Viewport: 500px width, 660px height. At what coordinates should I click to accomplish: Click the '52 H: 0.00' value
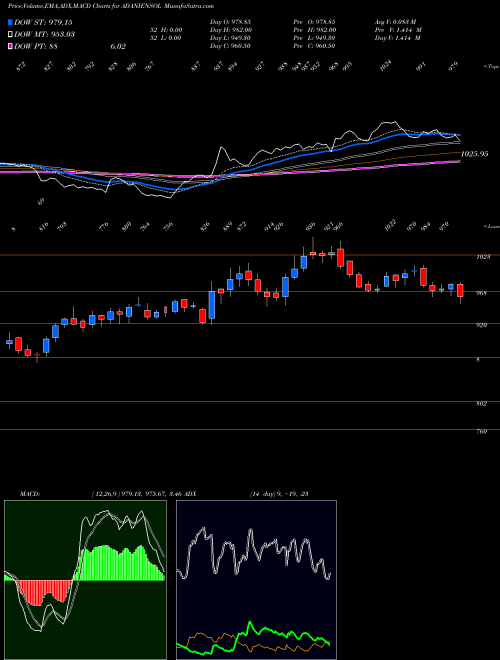pos(166,30)
